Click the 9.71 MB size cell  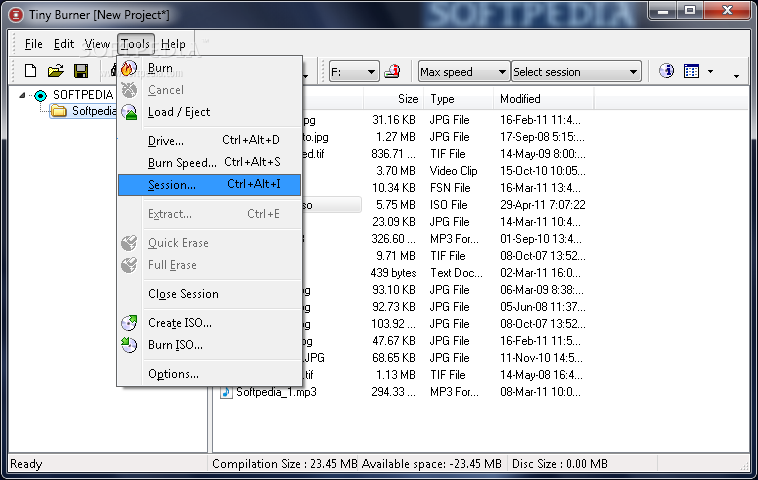tap(395, 256)
